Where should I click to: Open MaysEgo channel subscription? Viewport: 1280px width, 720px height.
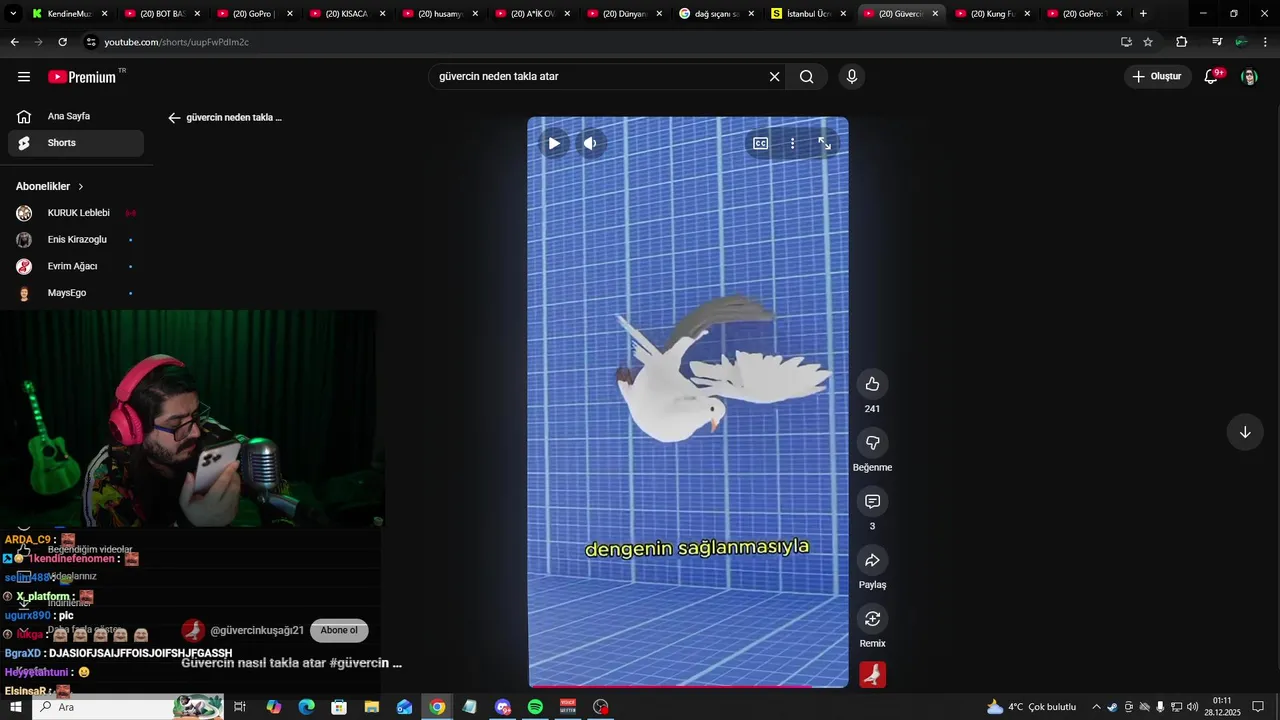(x=76, y=293)
